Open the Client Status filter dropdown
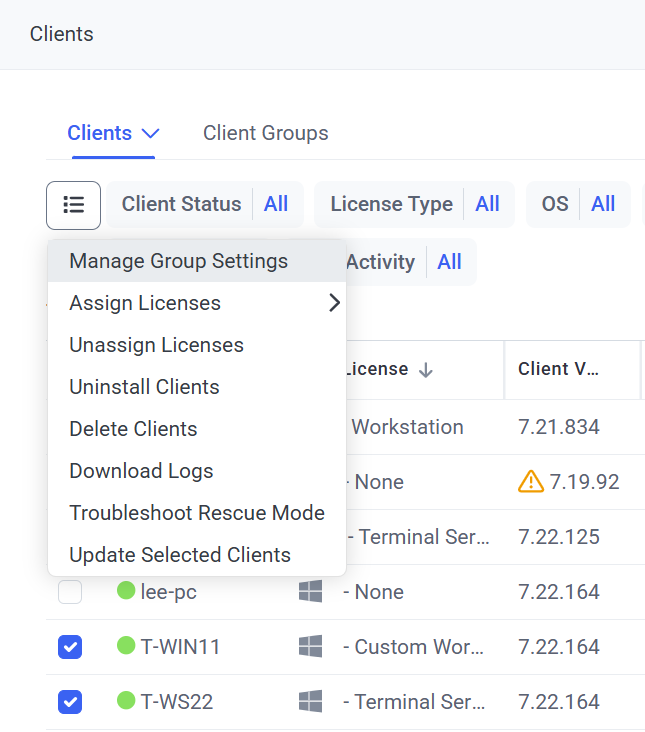Image resolution: width=645 pixels, height=732 pixels. (205, 204)
